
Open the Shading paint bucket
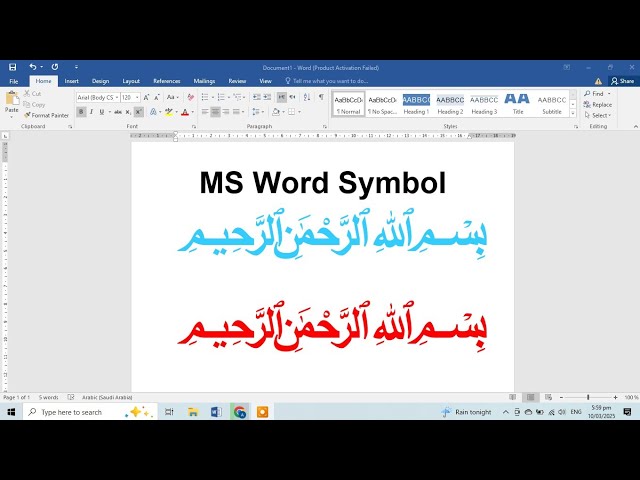pyautogui.click(x=276, y=112)
